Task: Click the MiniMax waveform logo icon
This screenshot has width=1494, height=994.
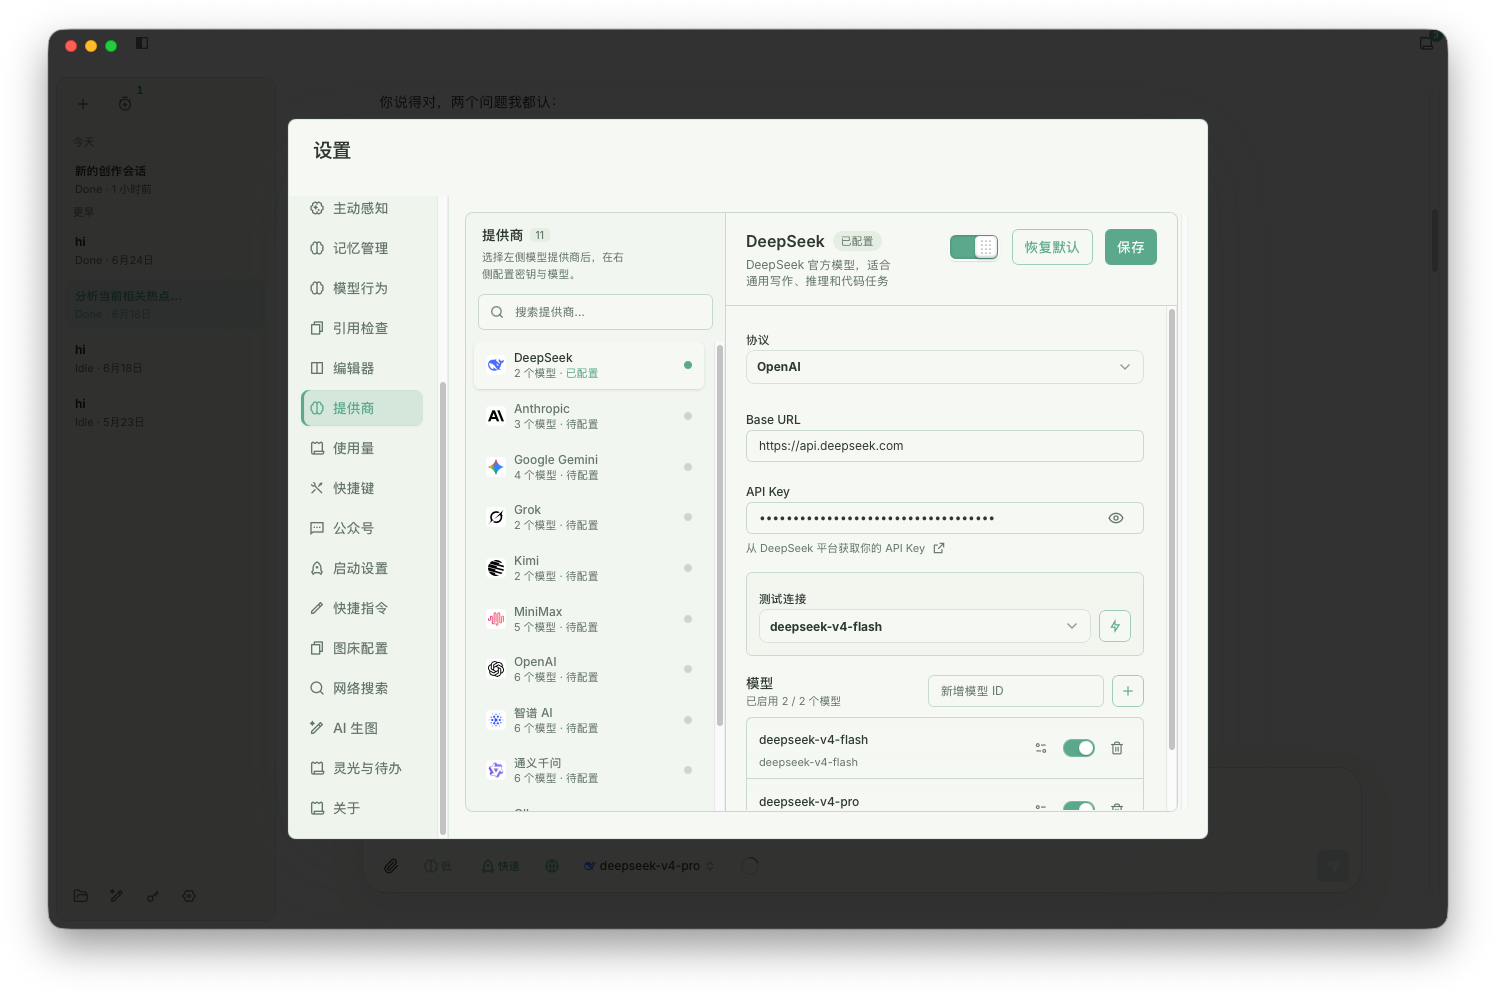Action: click(x=495, y=619)
